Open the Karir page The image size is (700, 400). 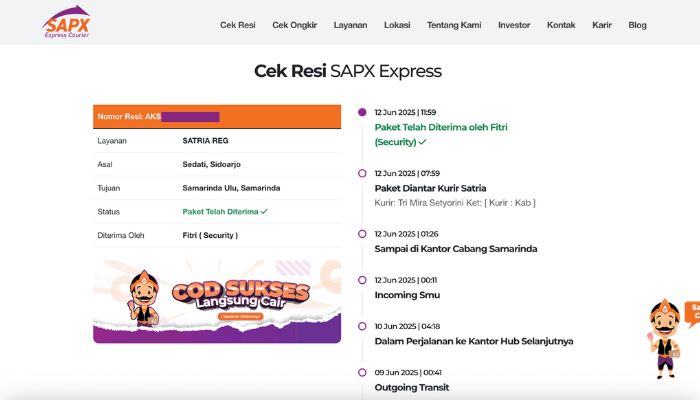point(602,25)
